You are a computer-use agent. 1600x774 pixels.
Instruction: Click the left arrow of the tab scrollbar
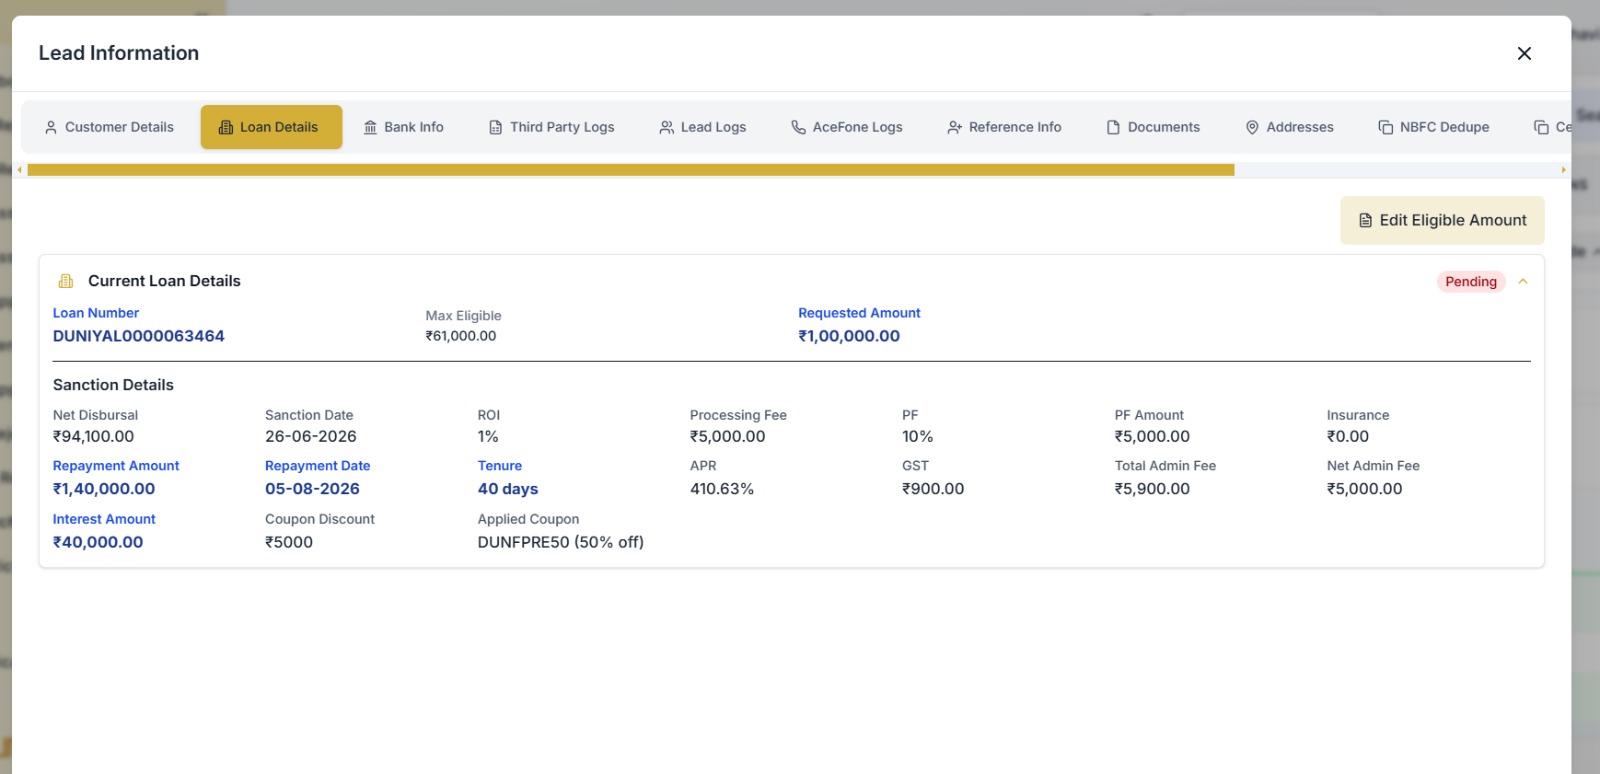[x=19, y=170]
